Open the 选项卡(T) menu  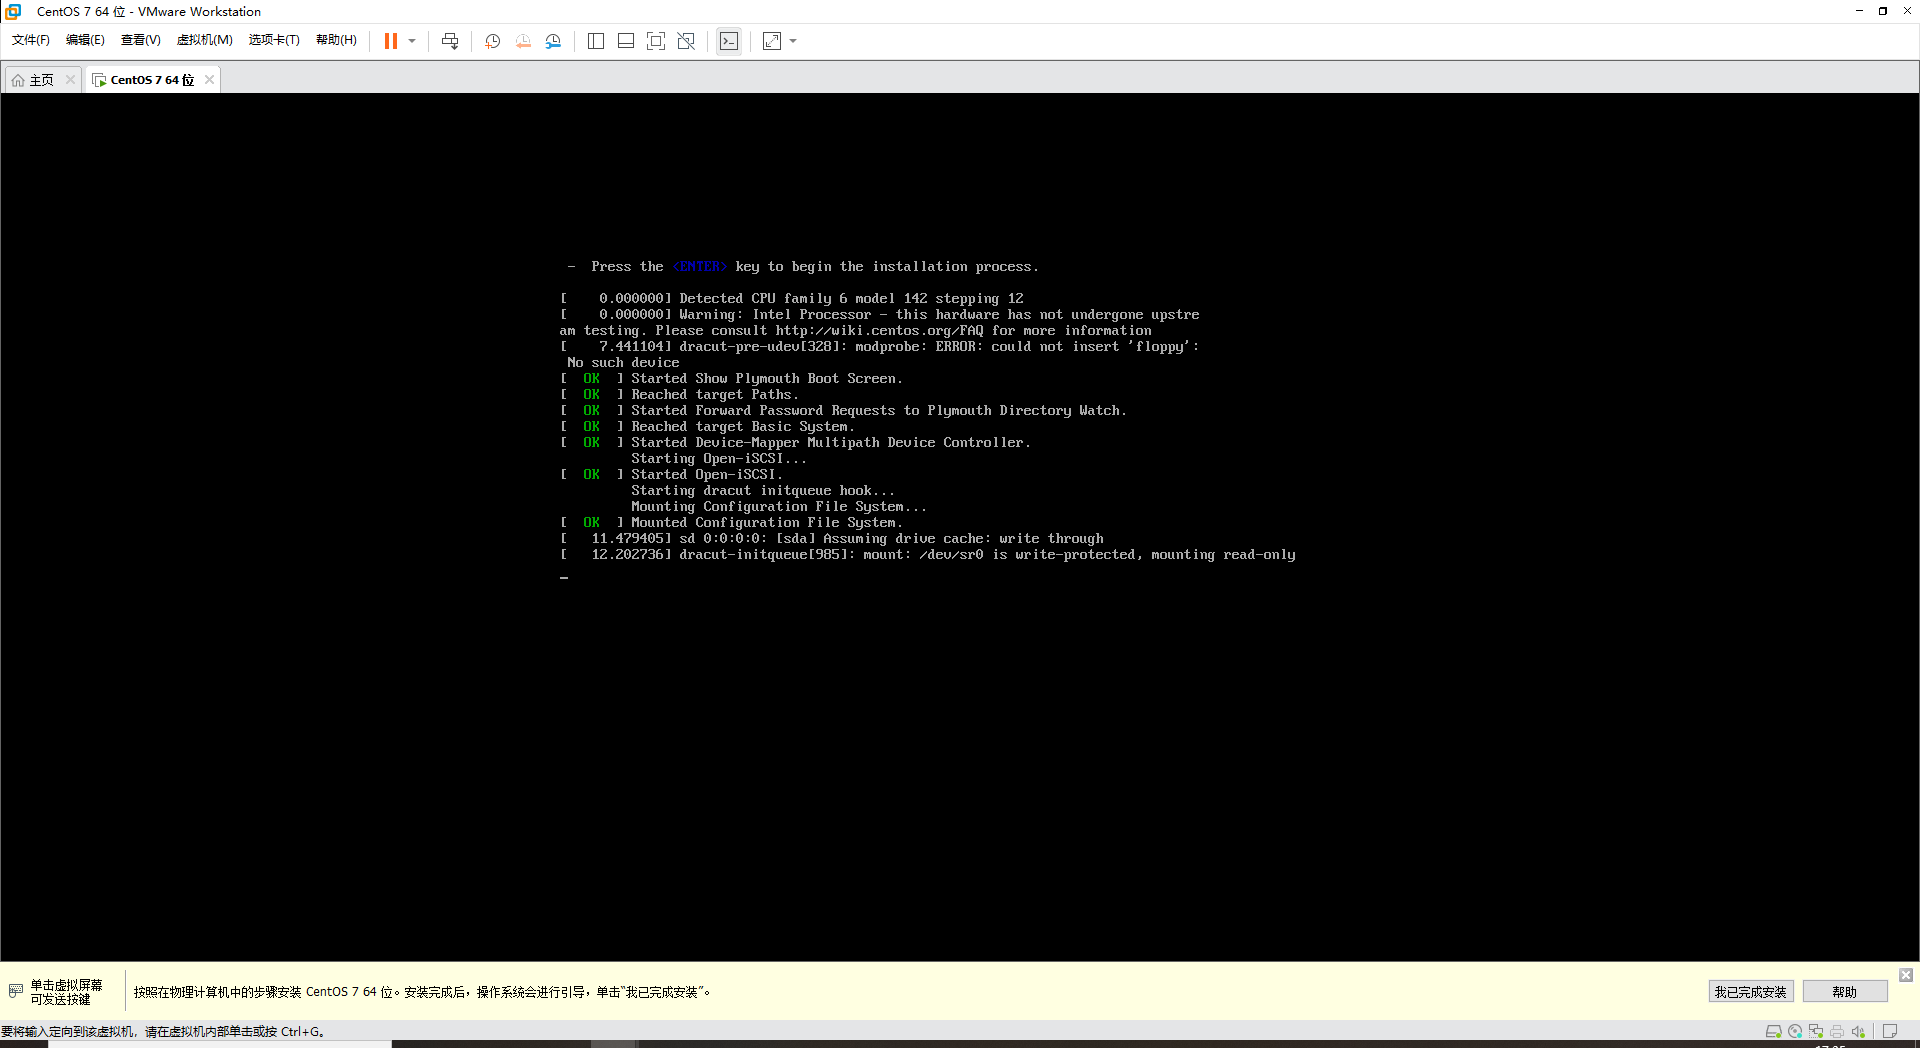[274, 40]
